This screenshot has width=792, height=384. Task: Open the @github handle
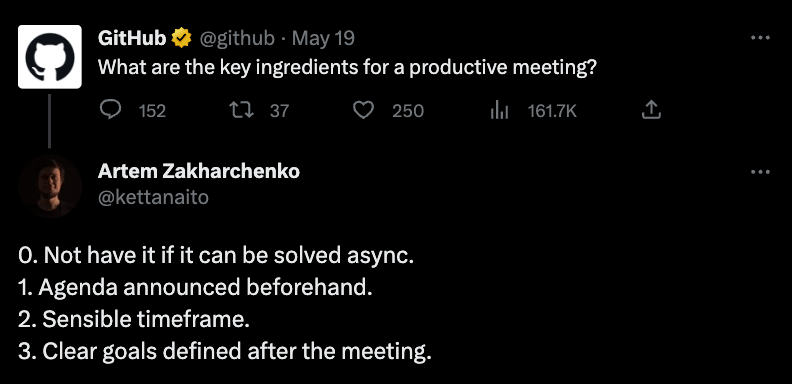237,38
